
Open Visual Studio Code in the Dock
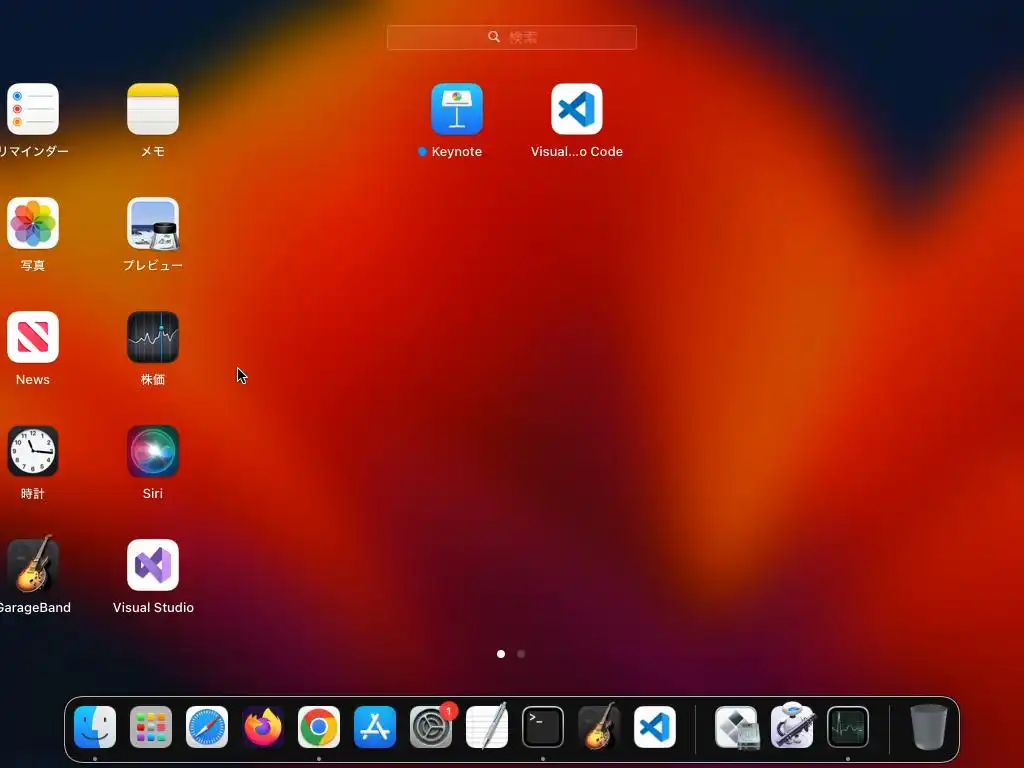tap(655, 727)
